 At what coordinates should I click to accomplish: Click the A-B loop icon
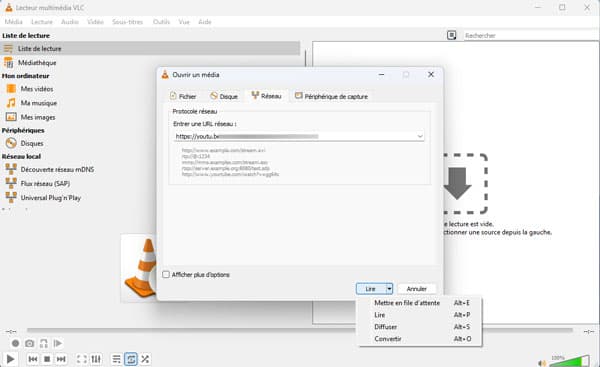click(x=44, y=343)
